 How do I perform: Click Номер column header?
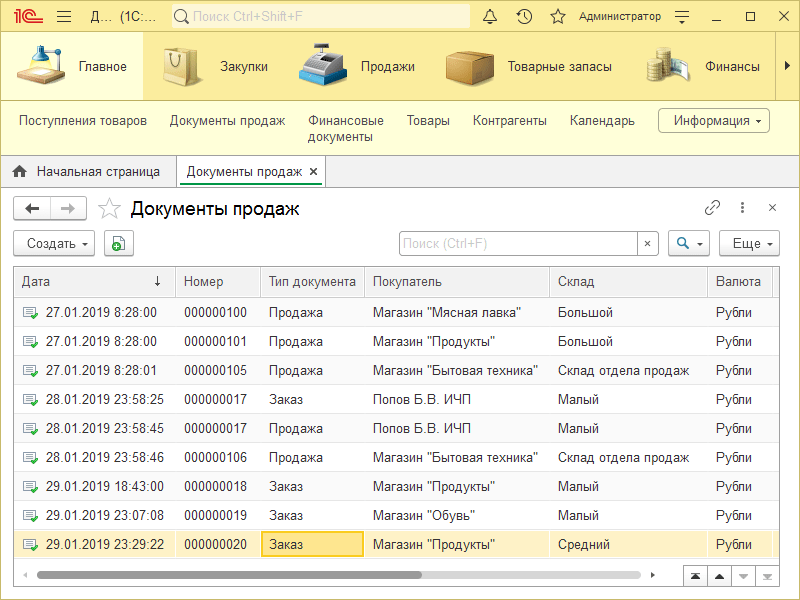pyautogui.click(x=218, y=282)
